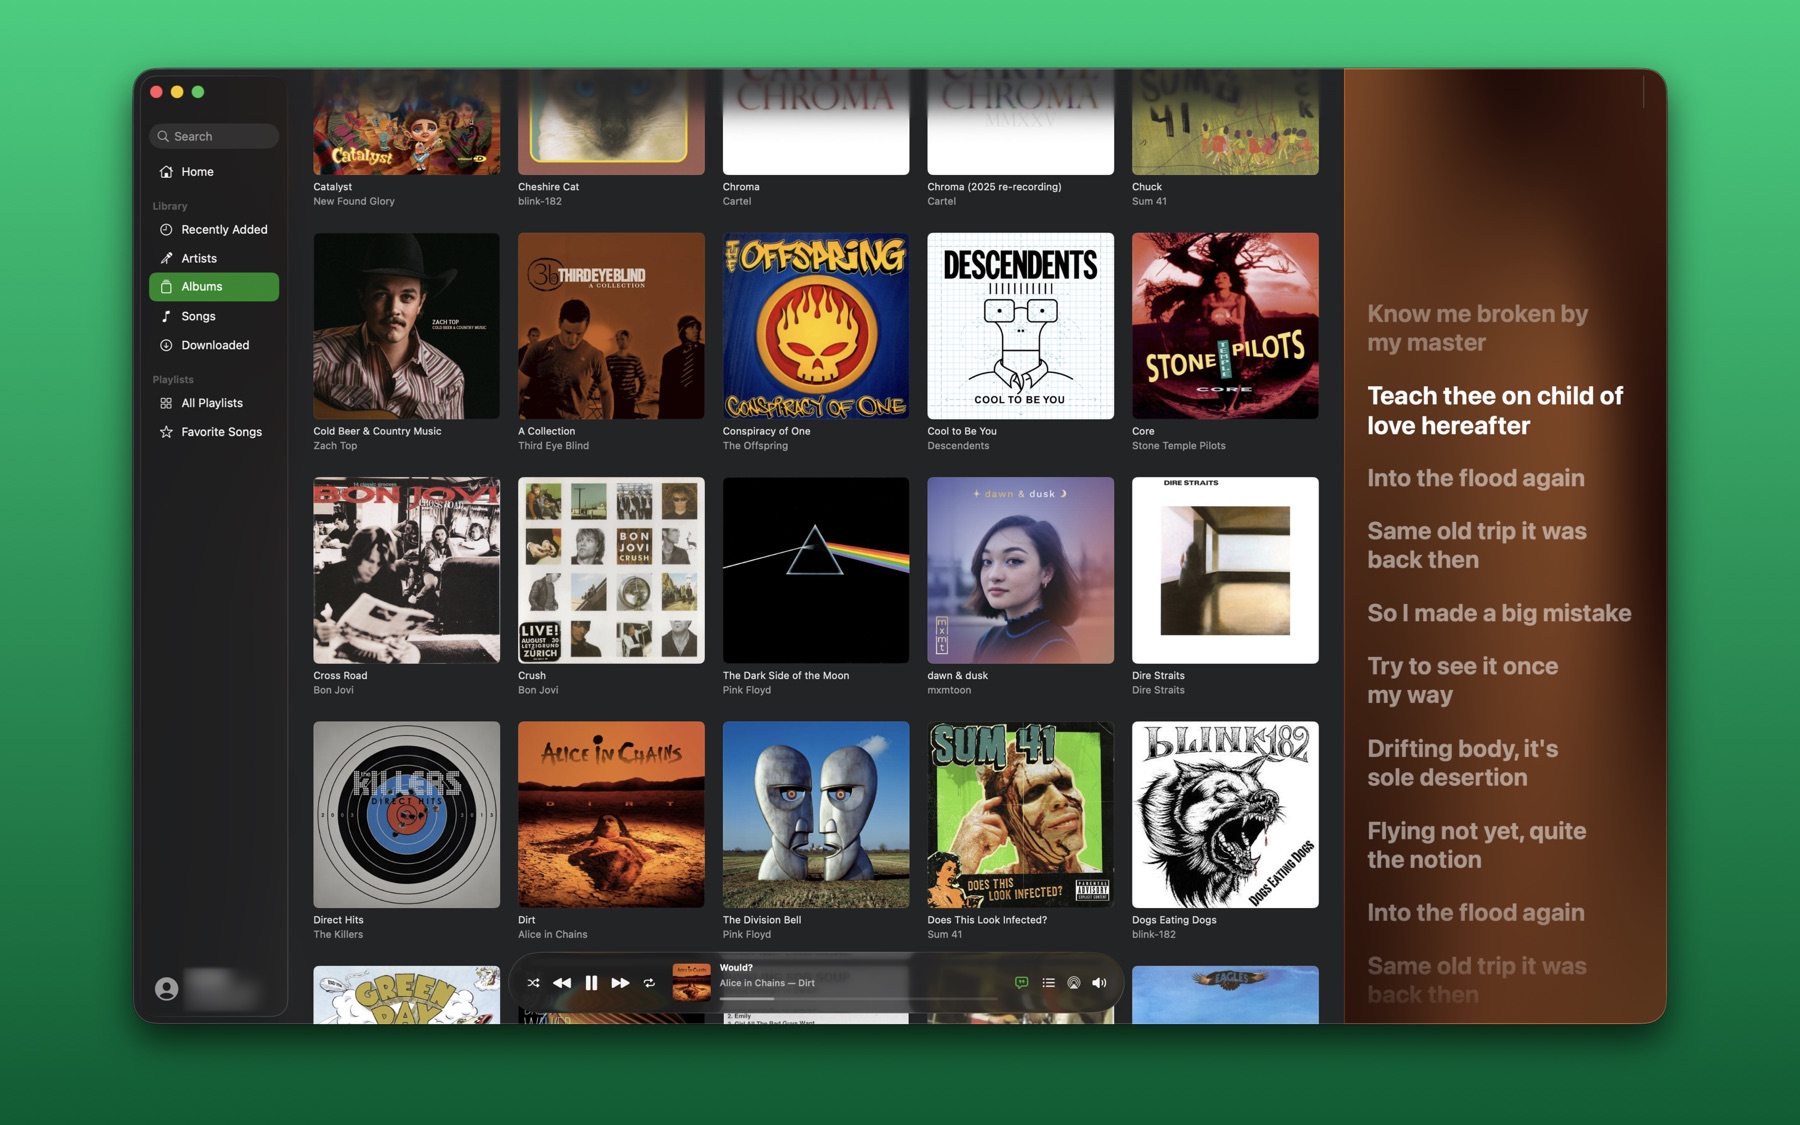Open The Division Bell album cover

(816, 815)
